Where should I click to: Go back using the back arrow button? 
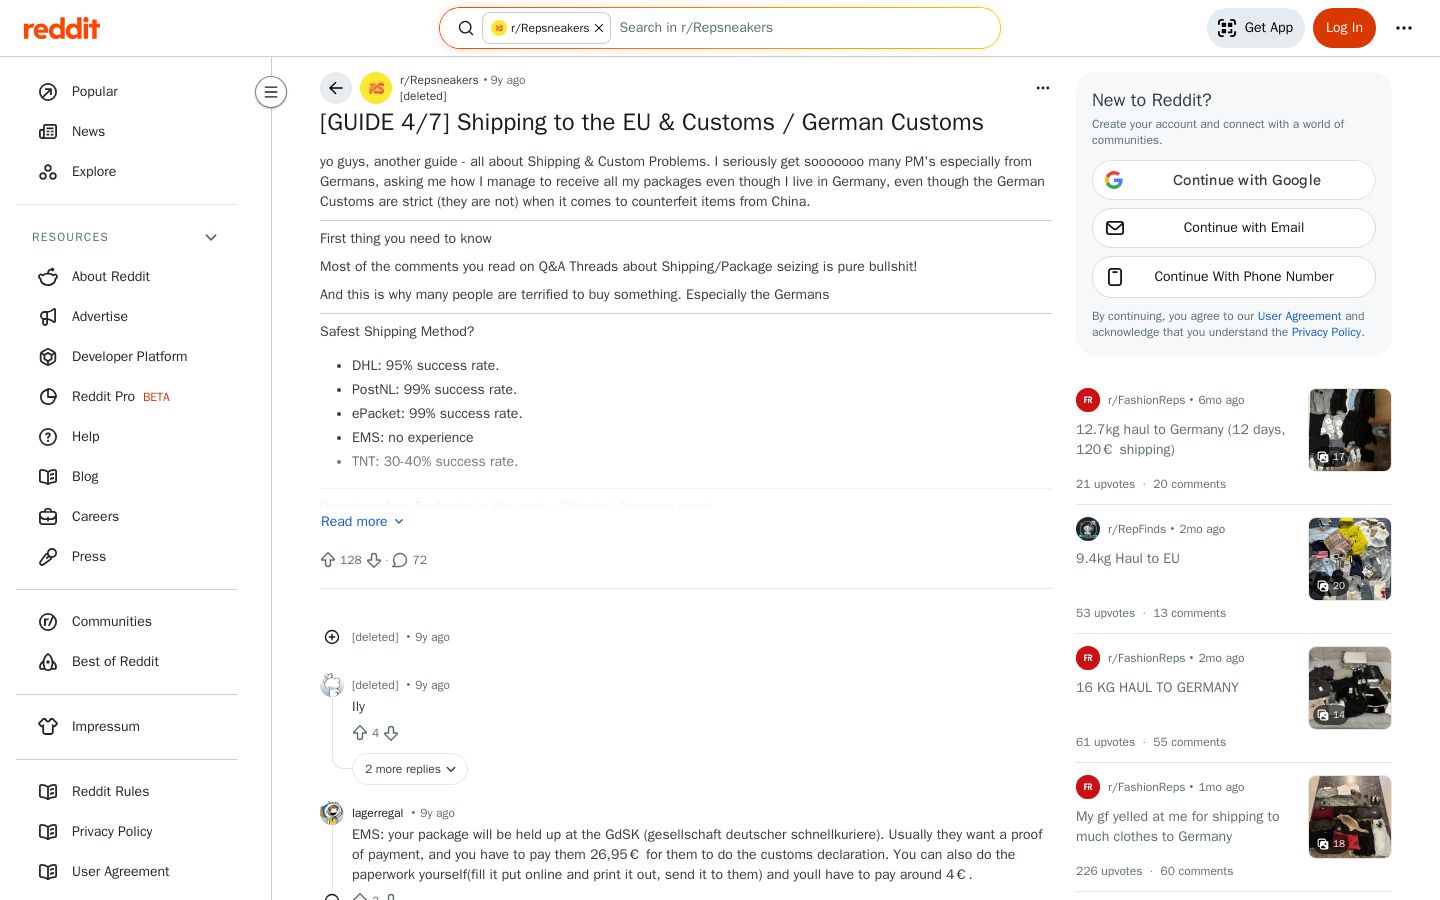(x=336, y=88)
